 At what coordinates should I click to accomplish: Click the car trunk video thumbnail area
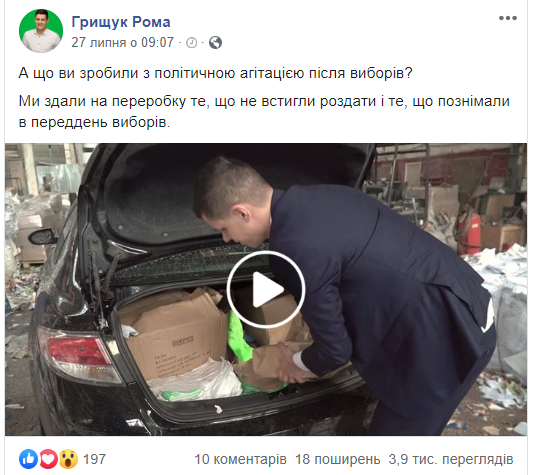pyautogui.click(x=266, y=289)
